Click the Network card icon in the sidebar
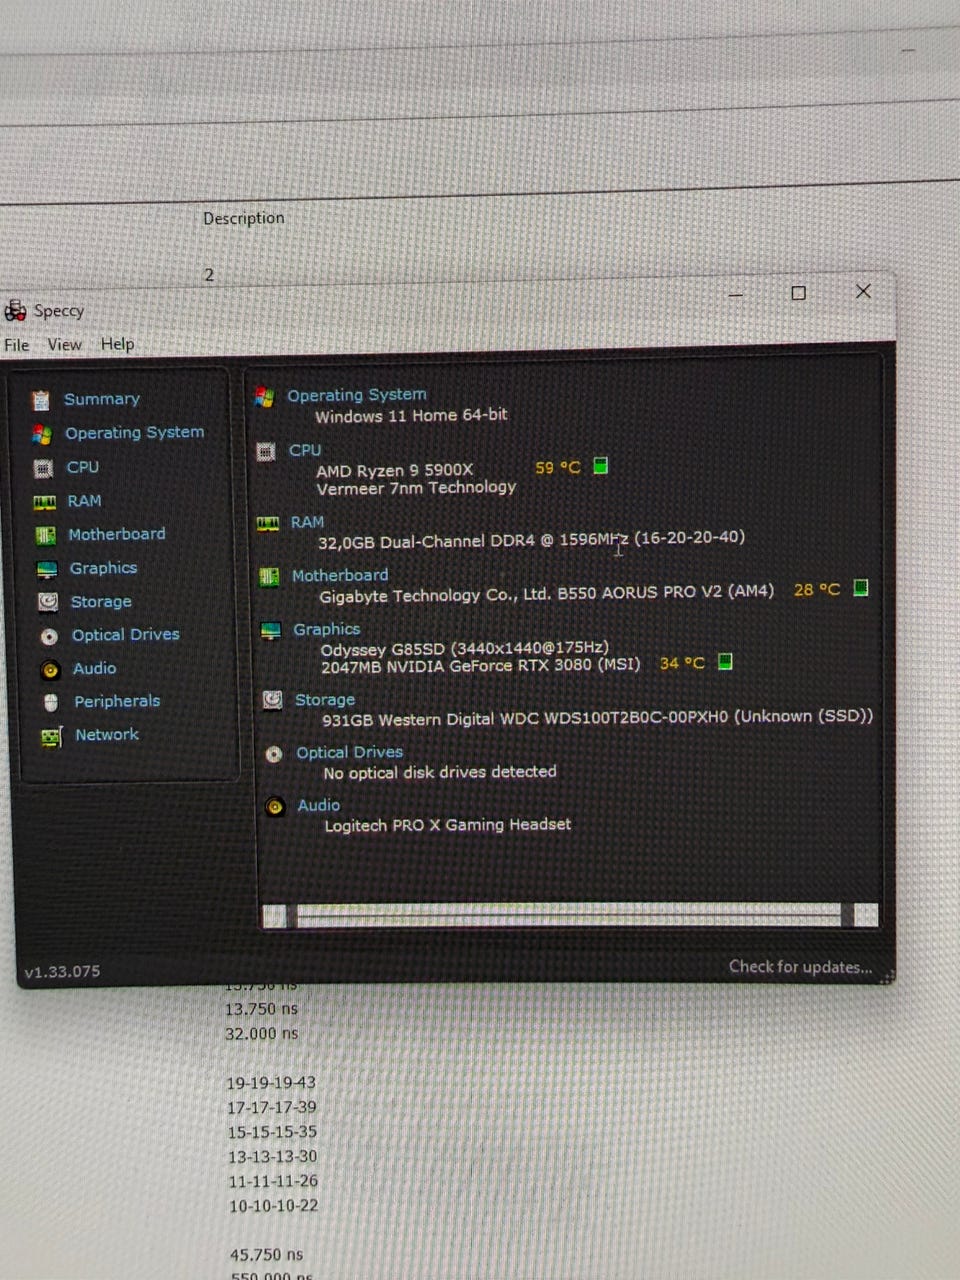Screen dimensions: 960x1280 pyautogui.click(x=51, y=737)
